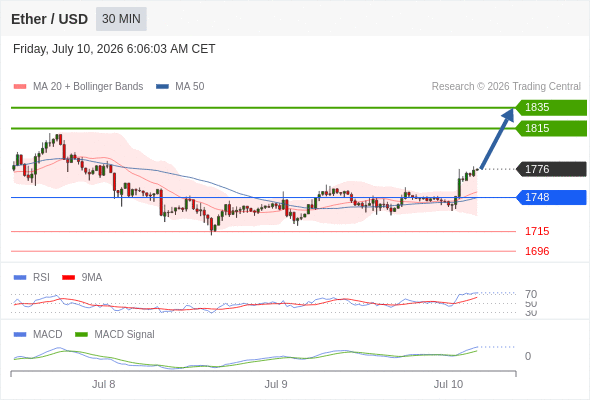Click the pink MA 20 legend swatch

(20, 87)
